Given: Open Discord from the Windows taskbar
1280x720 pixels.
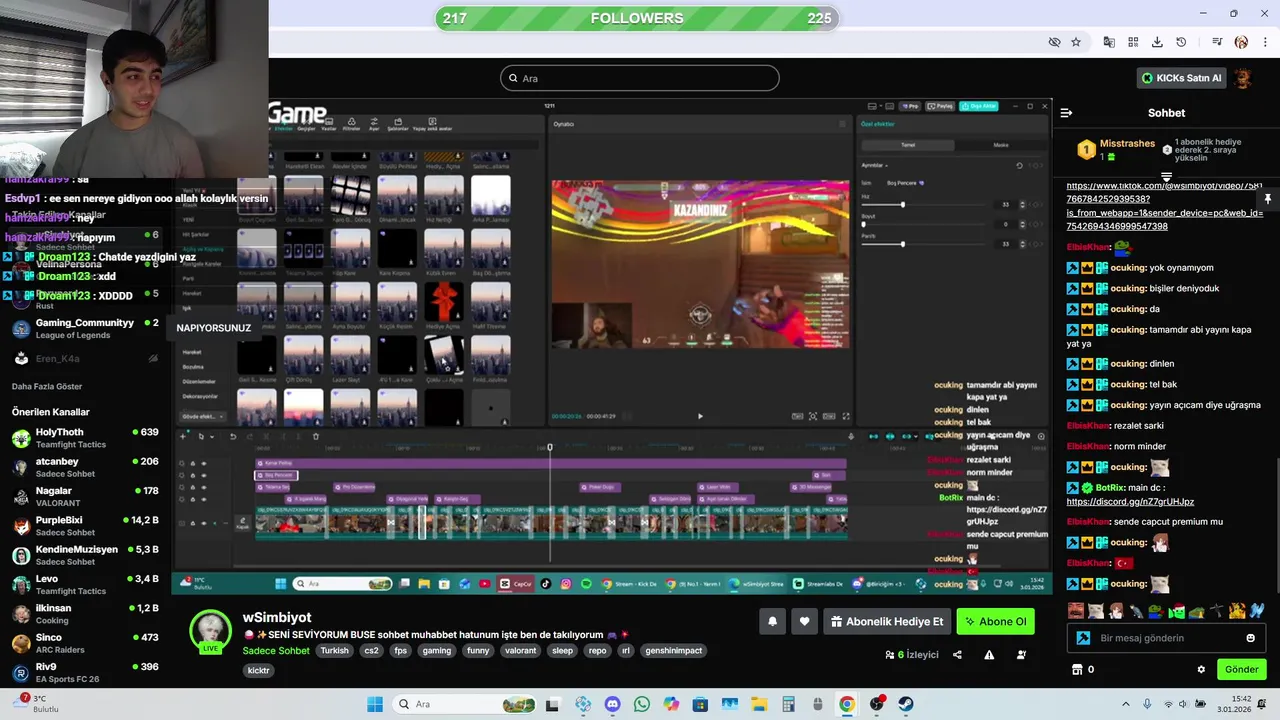Looking at the screenshot, I should coord(612,704).
